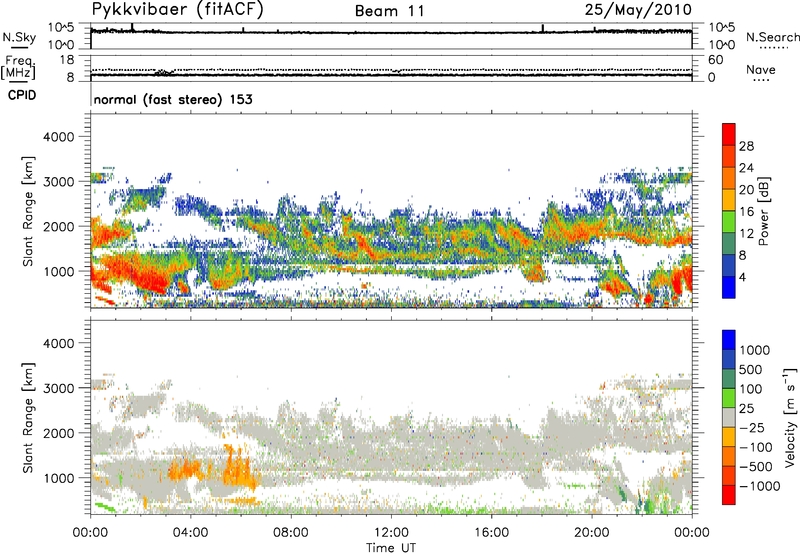Click the noise sky trace in top panel
The width and height of the screenshot is (800, 554).
tap(391, 32)
